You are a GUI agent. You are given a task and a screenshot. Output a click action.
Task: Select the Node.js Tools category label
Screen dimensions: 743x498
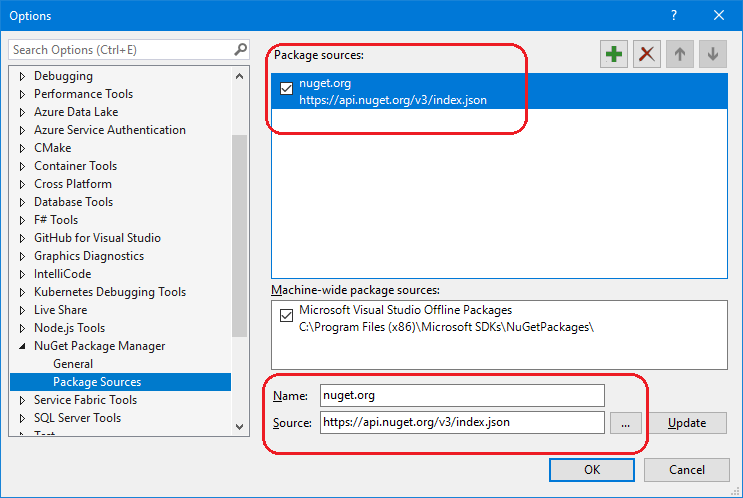point(69,328)
